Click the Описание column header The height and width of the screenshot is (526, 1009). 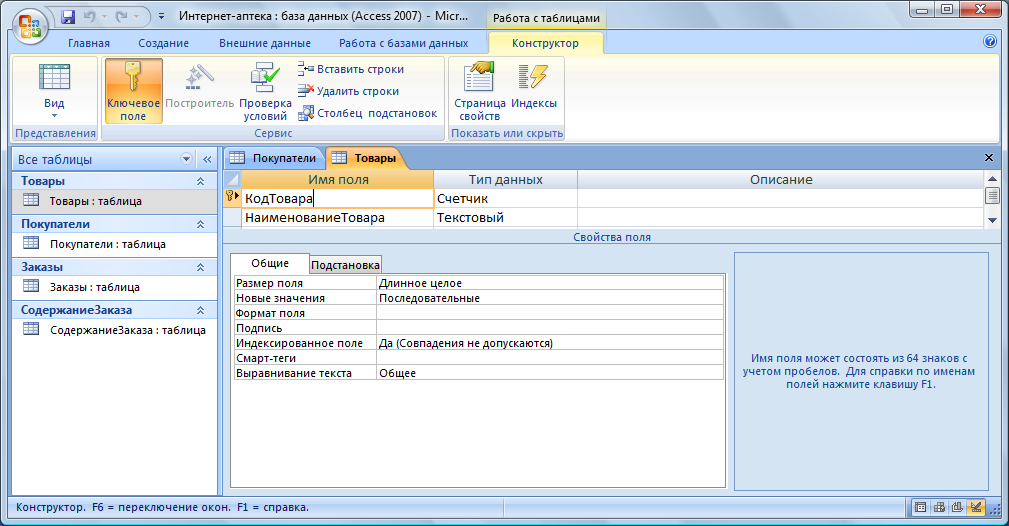point(781,180)
